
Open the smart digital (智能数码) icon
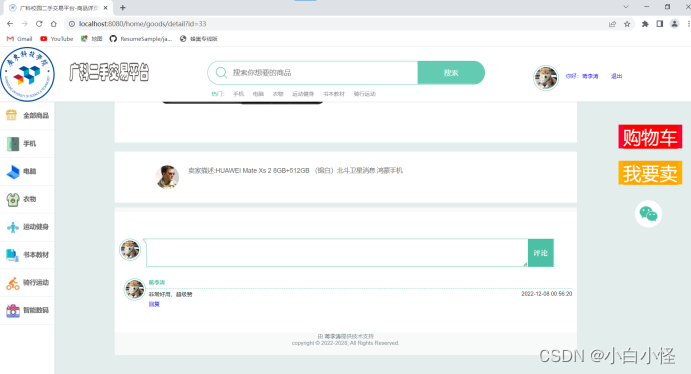pos(13,311)
